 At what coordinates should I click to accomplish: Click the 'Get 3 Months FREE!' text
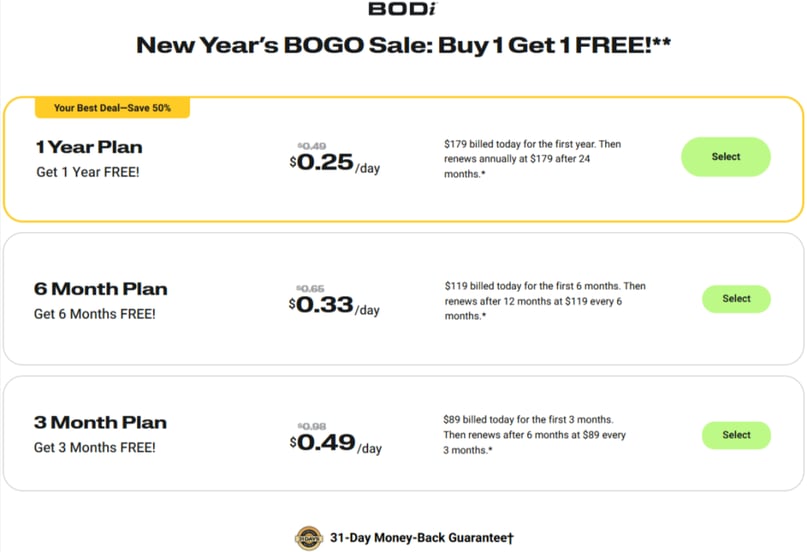(x=95, y=448)
